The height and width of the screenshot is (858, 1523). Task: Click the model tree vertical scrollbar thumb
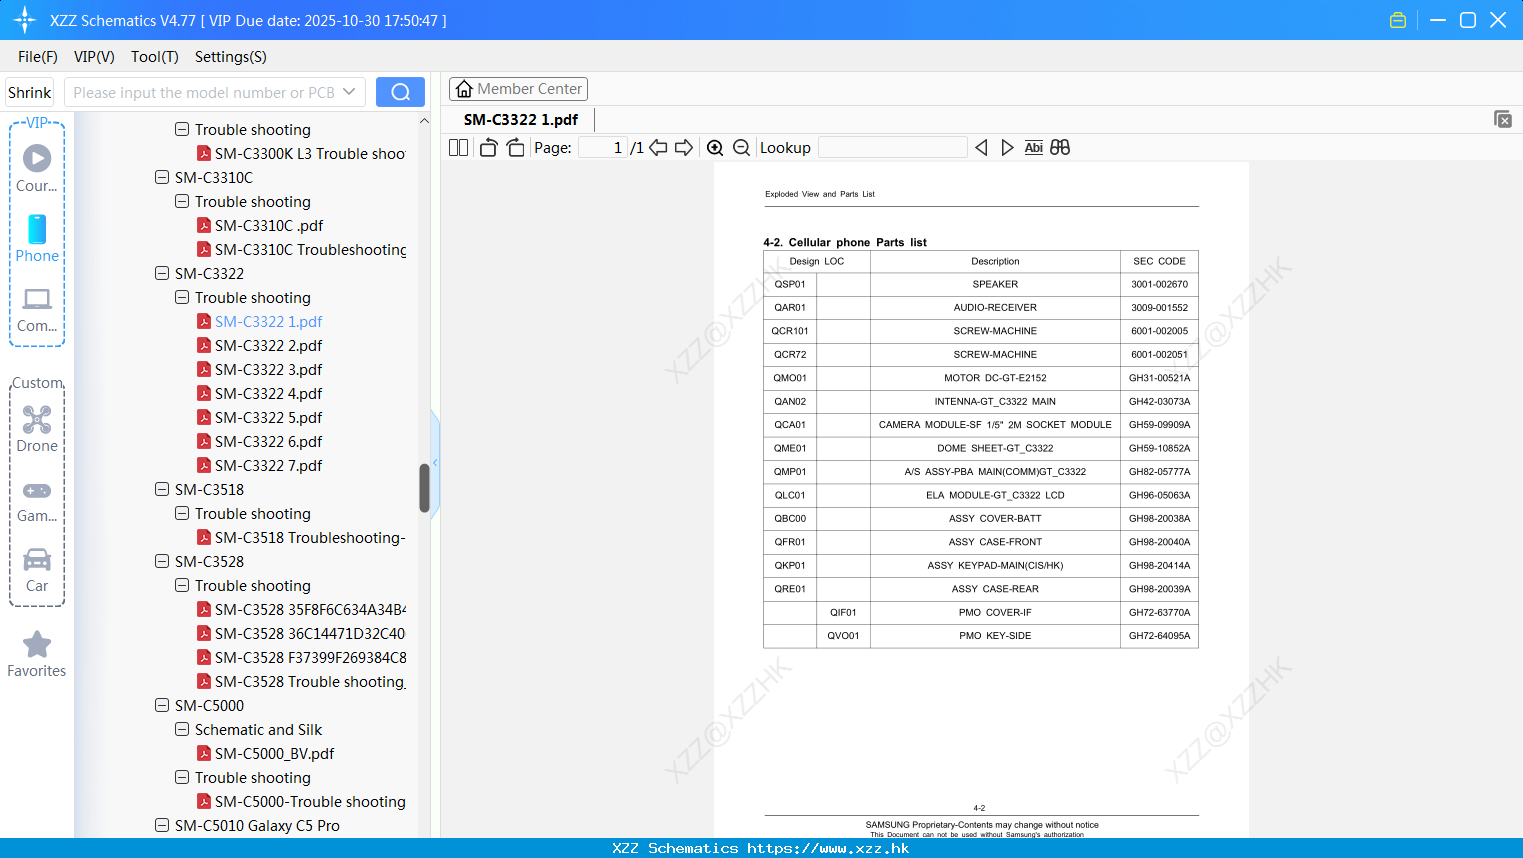(x=424, y=488)
